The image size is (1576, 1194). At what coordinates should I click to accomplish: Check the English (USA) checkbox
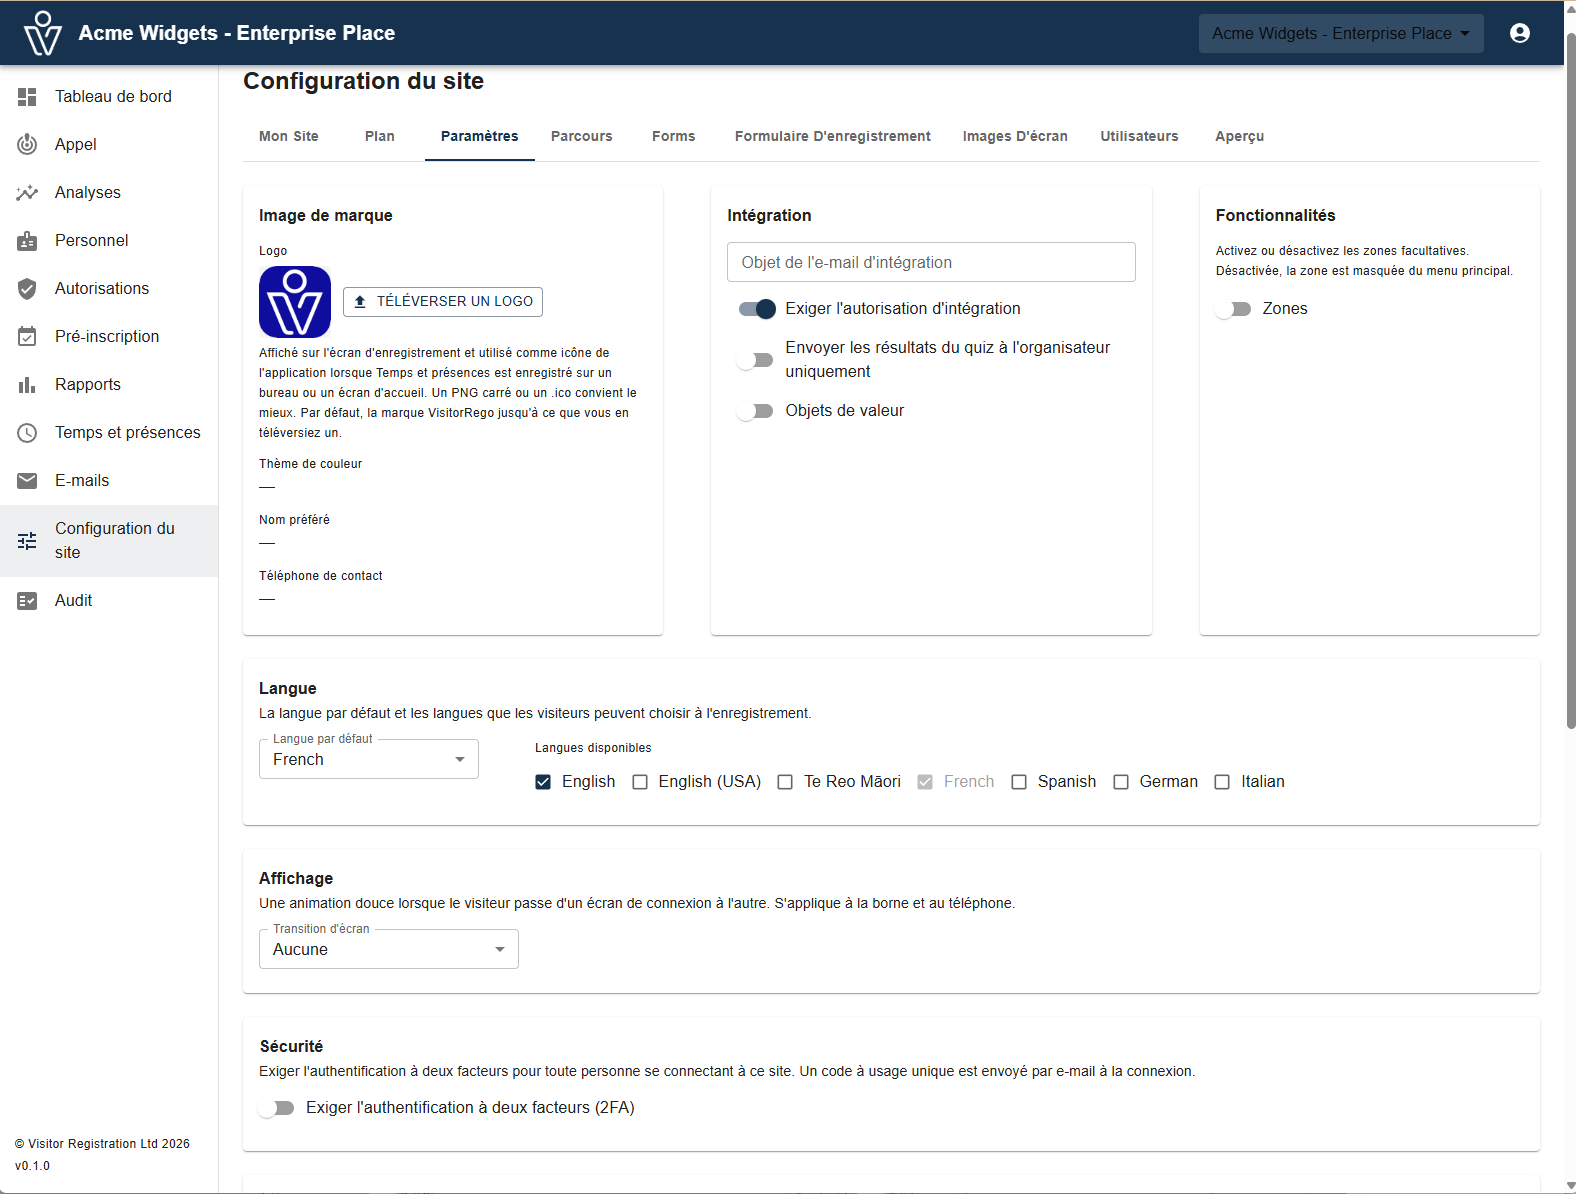point(640,782)
